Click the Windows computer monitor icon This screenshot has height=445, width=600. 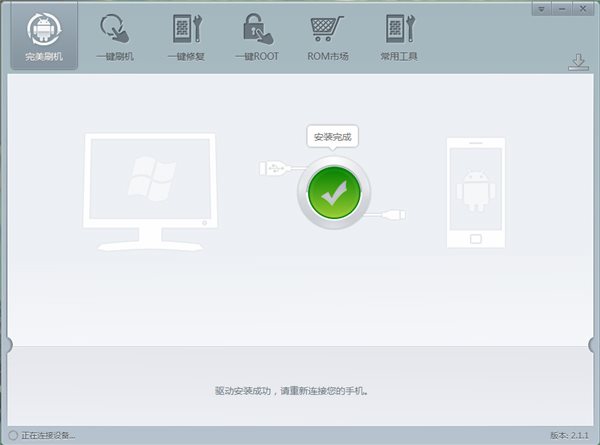(x=150, y=192)
